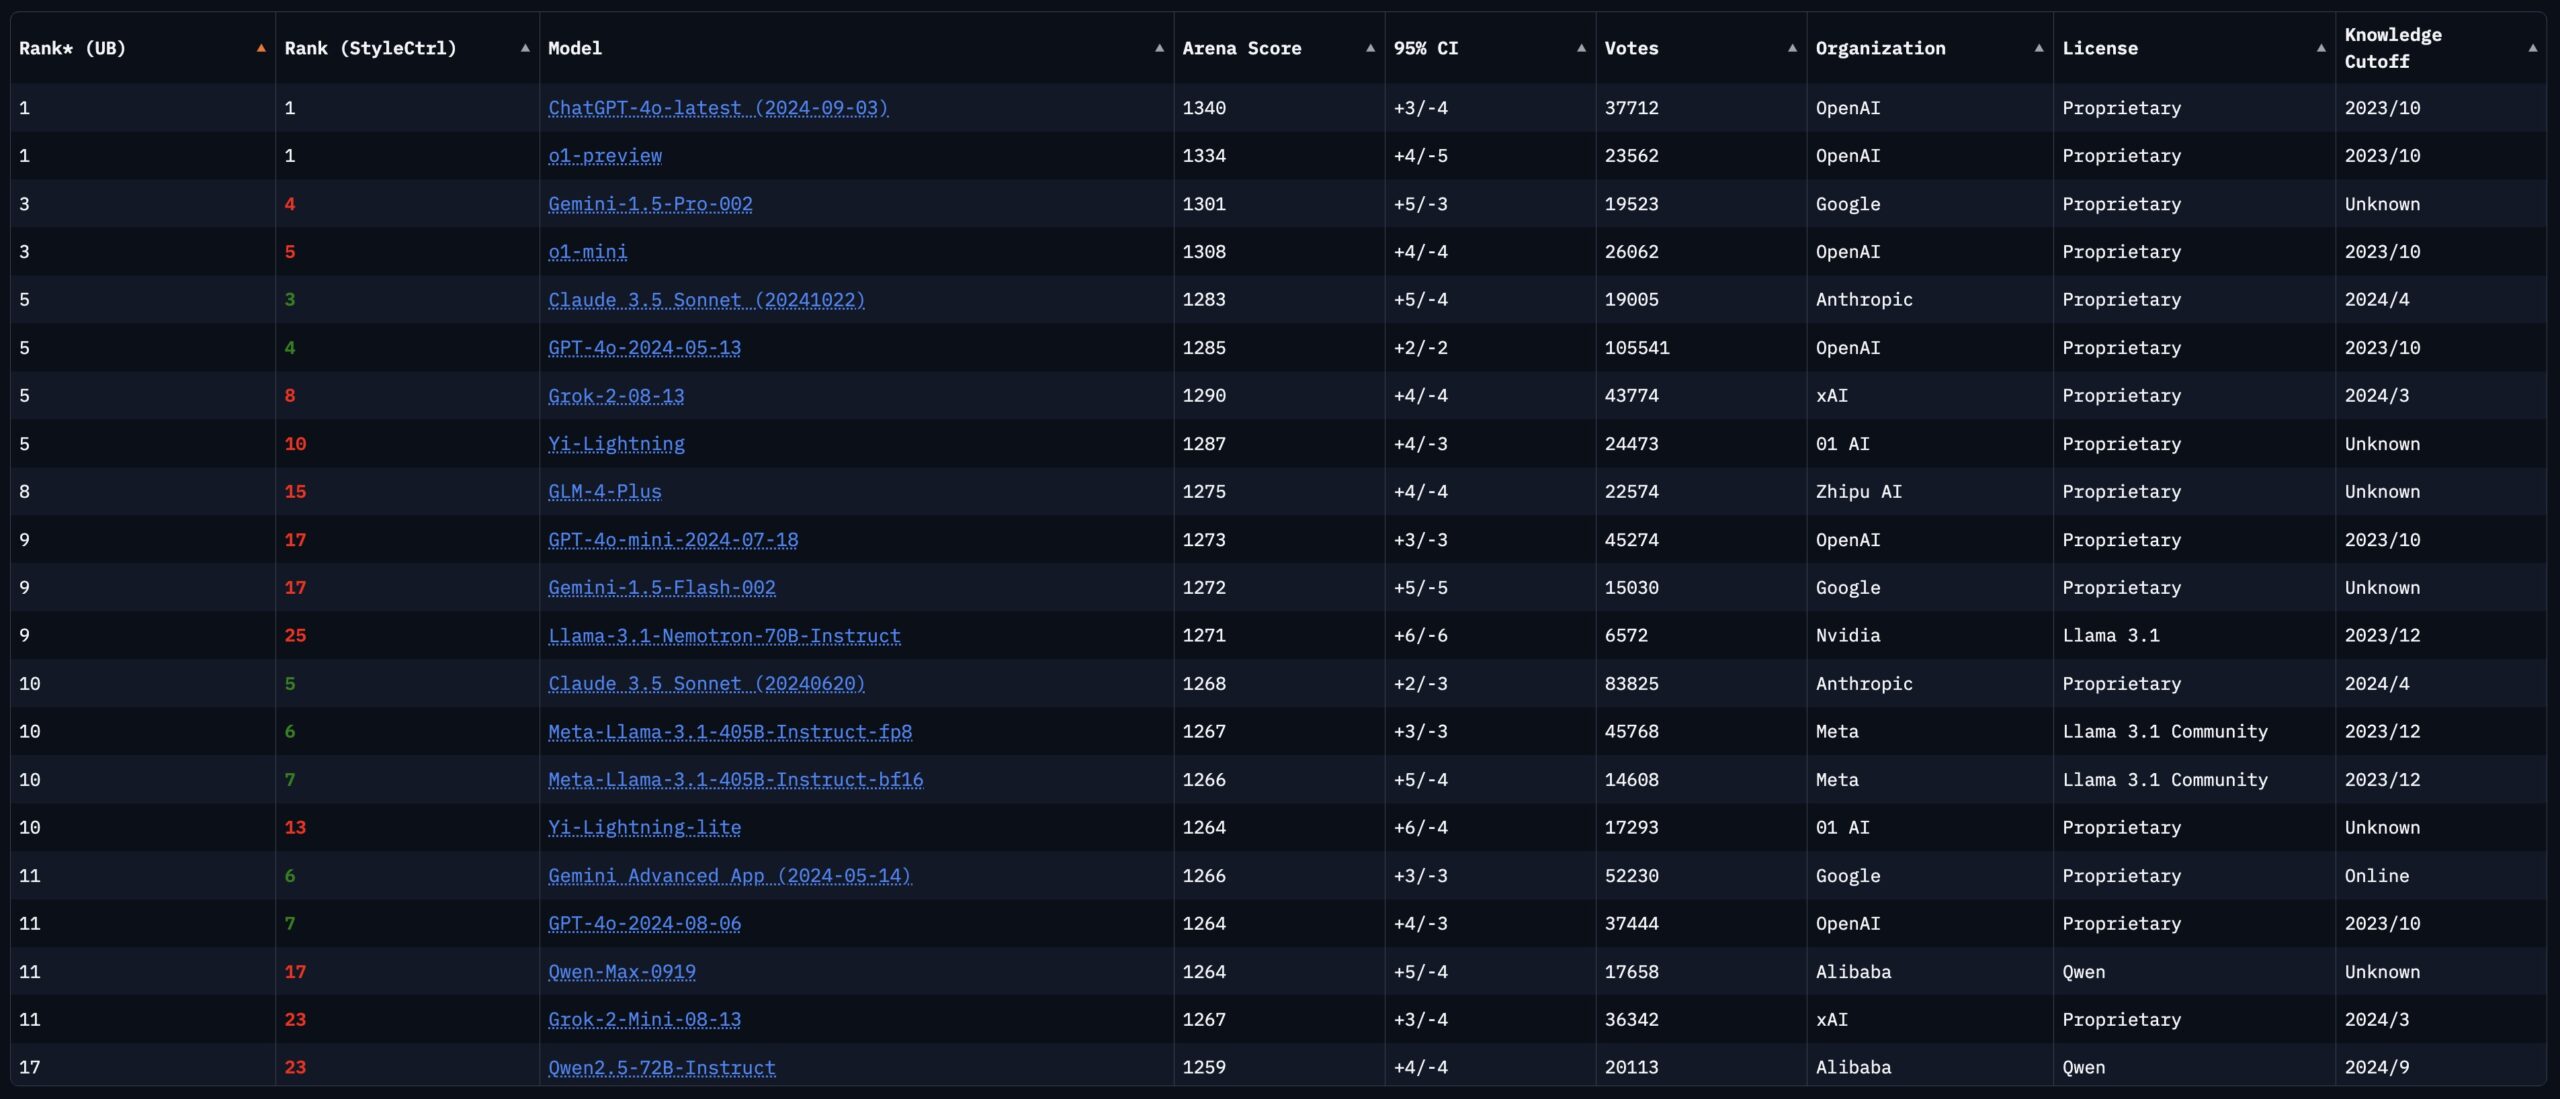The height and width of the screenshot is (1099, 2560).
Task: Click the Knowledge Cutoff header label
Action: click(2393, 48)
